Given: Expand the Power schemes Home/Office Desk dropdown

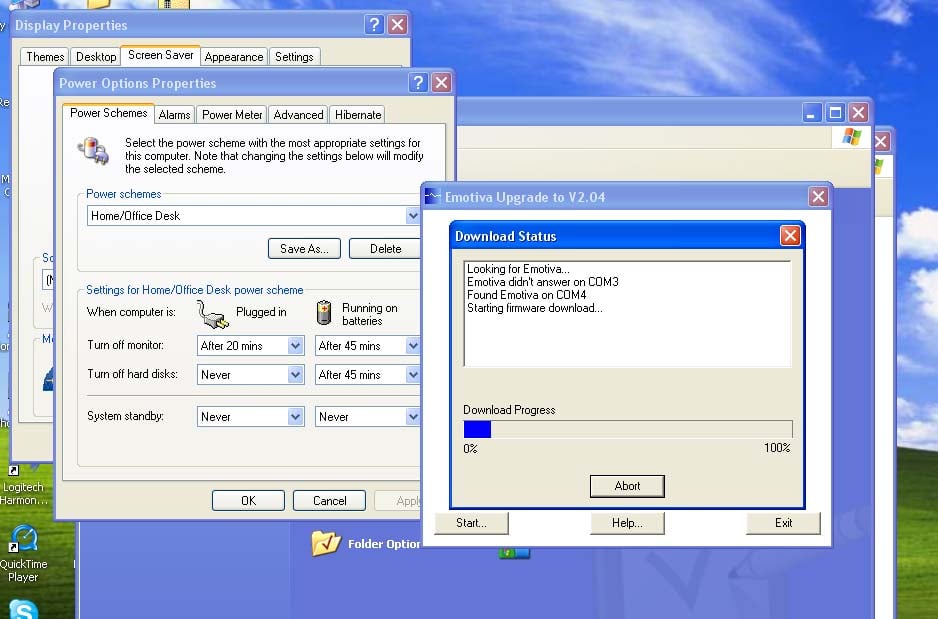Looking at the screenshot, I should coord(413,216).
